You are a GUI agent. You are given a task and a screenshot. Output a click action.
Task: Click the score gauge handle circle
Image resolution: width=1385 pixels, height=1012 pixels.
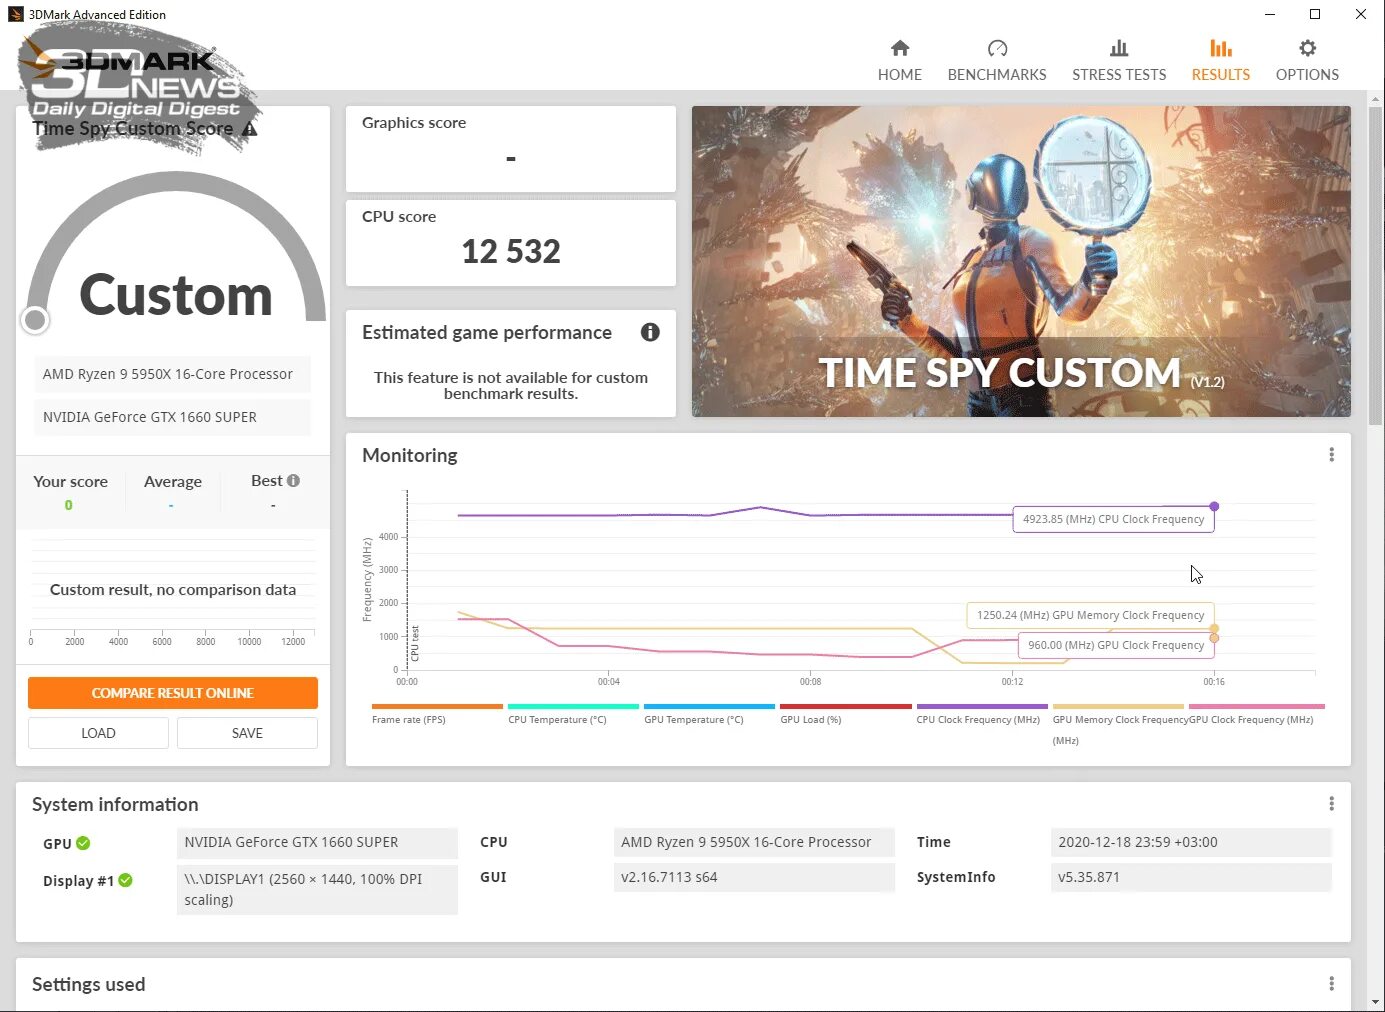pos(35,320)
